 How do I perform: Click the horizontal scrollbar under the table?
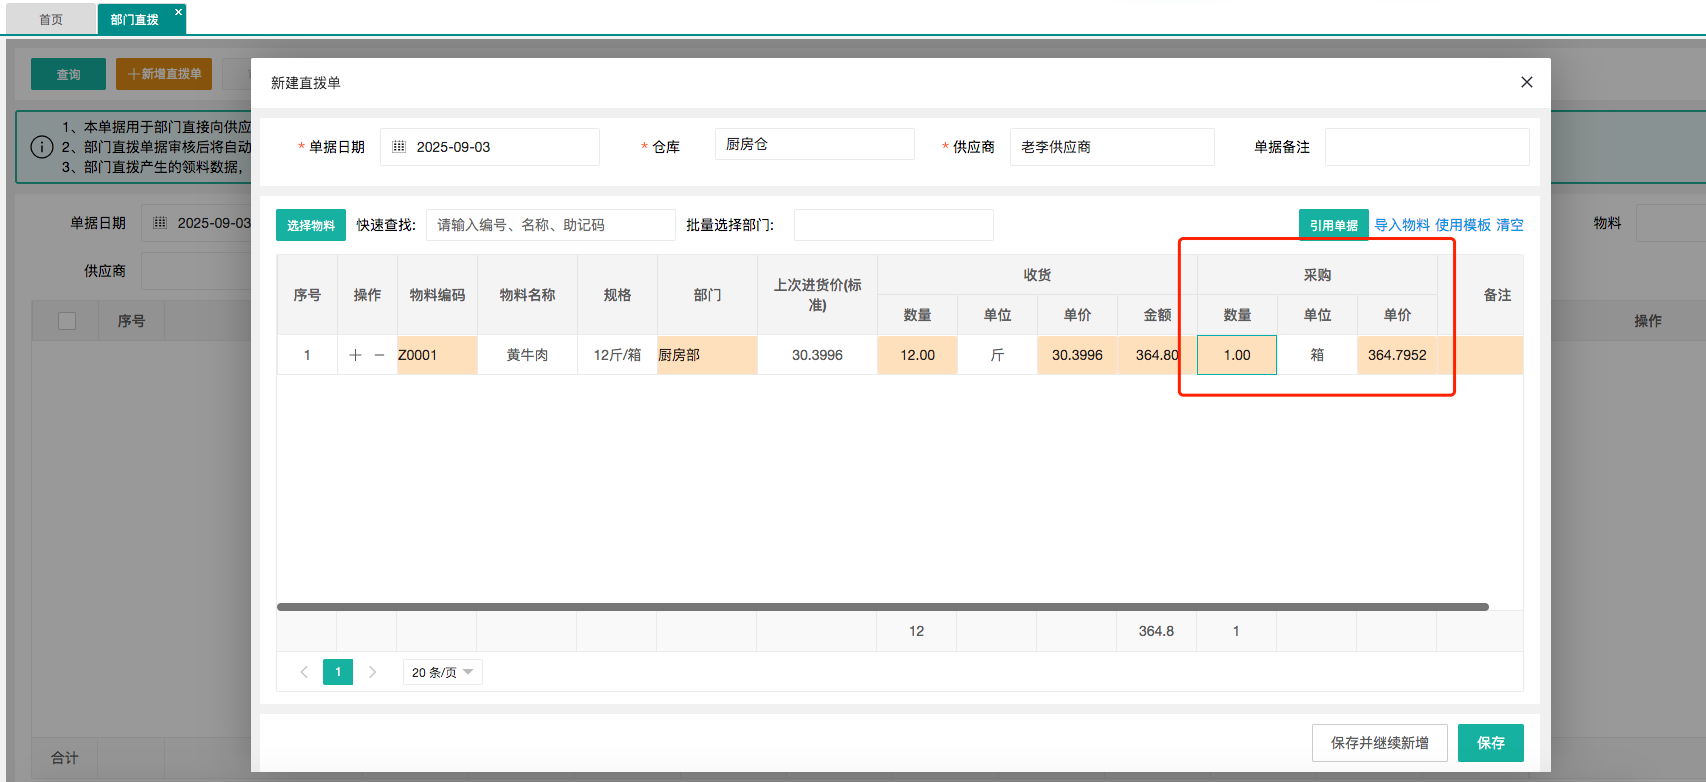click(x=882, y=607)
